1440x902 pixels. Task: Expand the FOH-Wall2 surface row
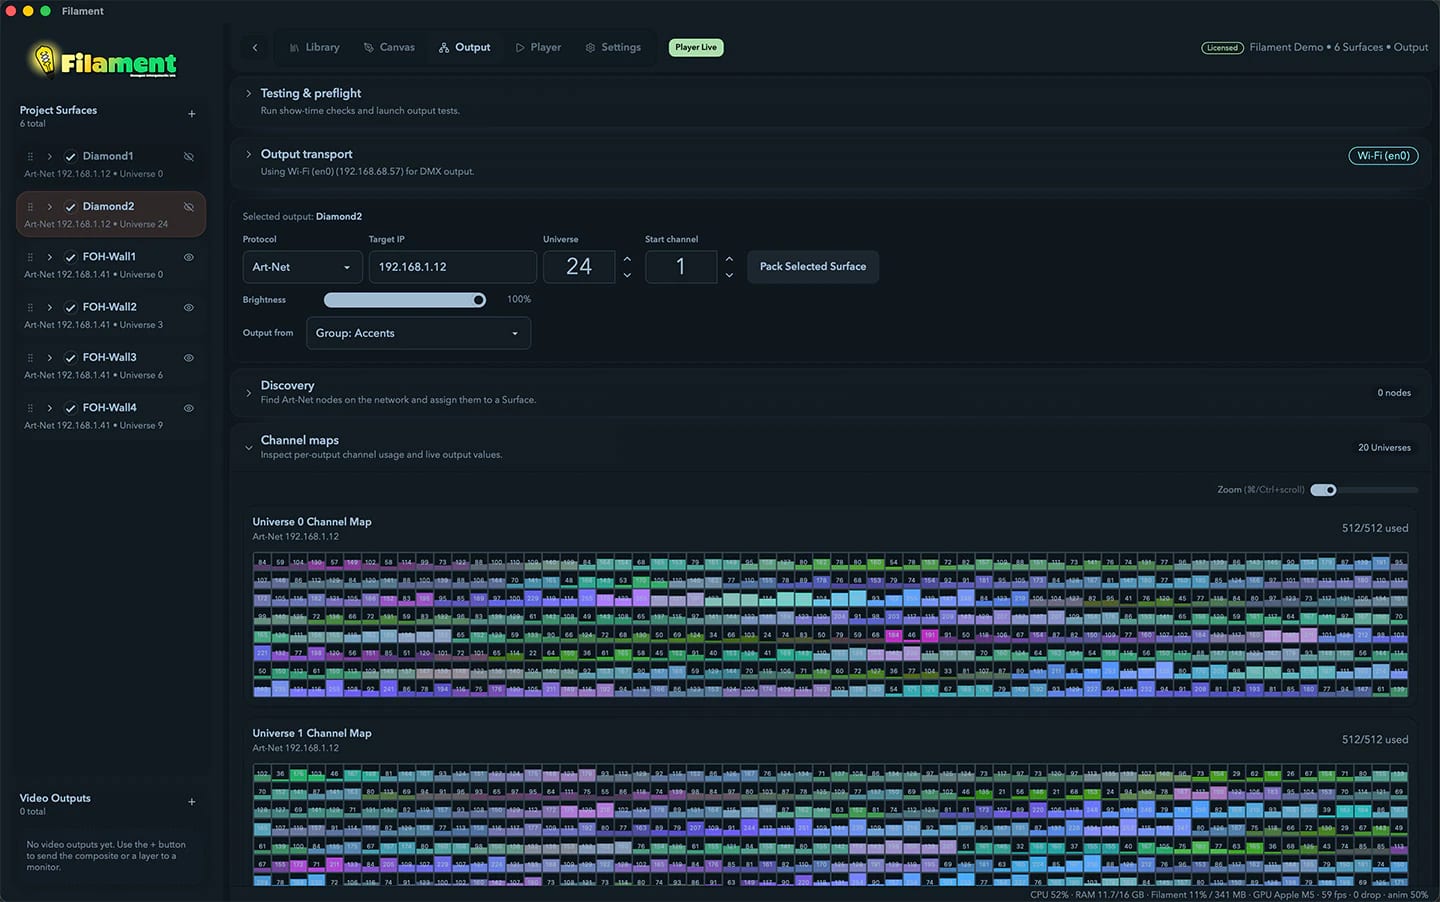49,307
